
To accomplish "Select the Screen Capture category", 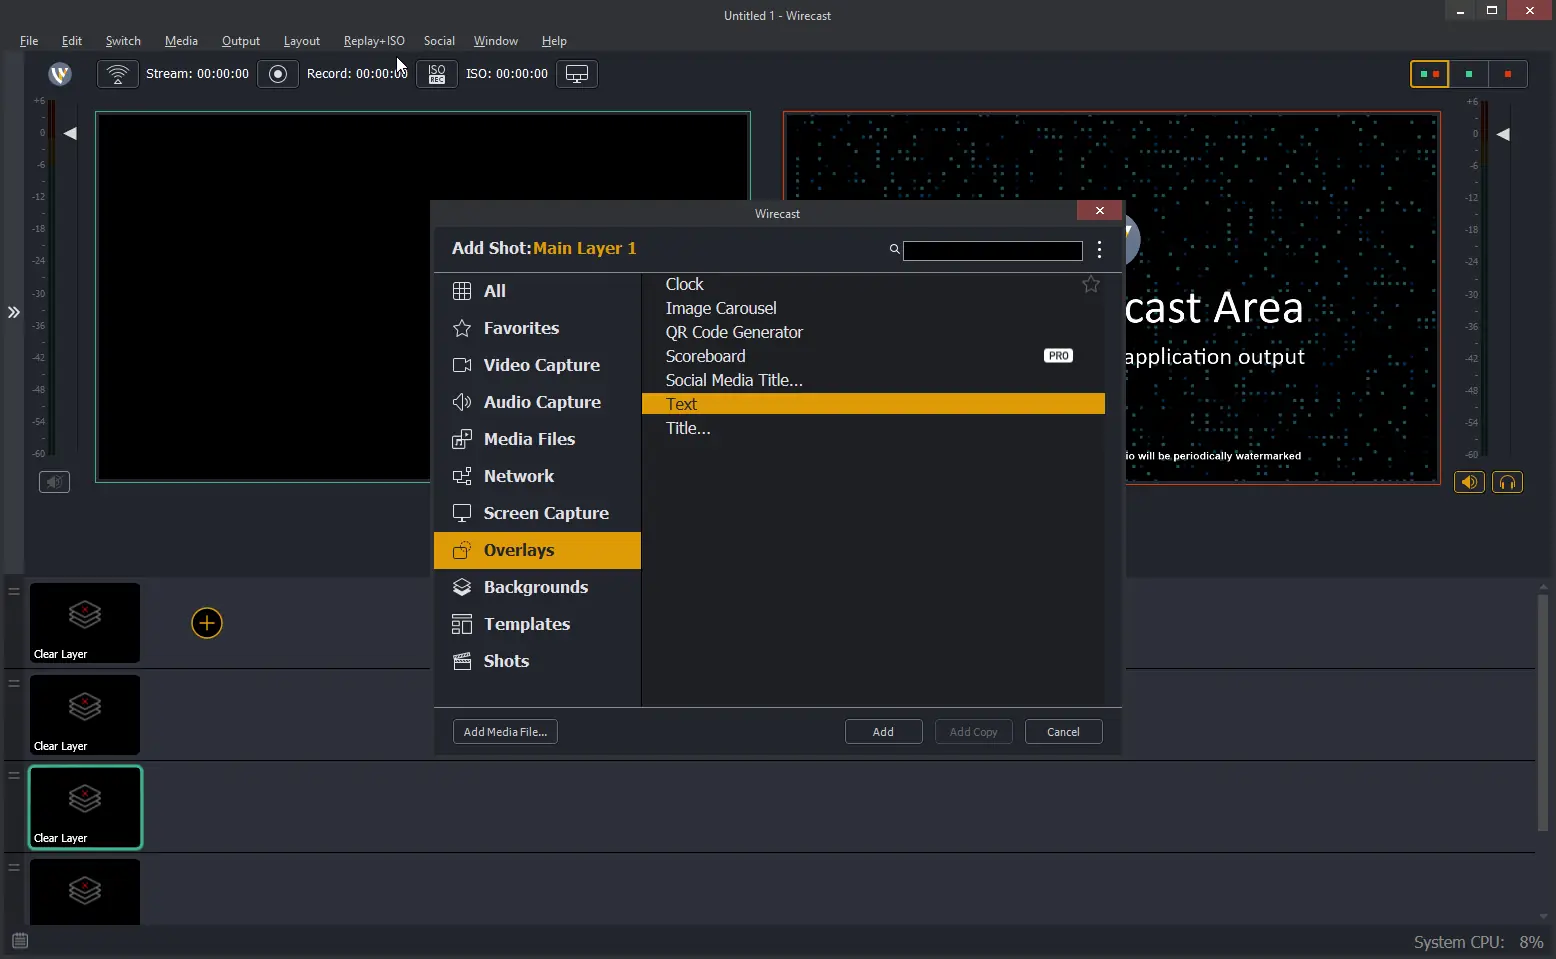I will click(x=538, y=513).
